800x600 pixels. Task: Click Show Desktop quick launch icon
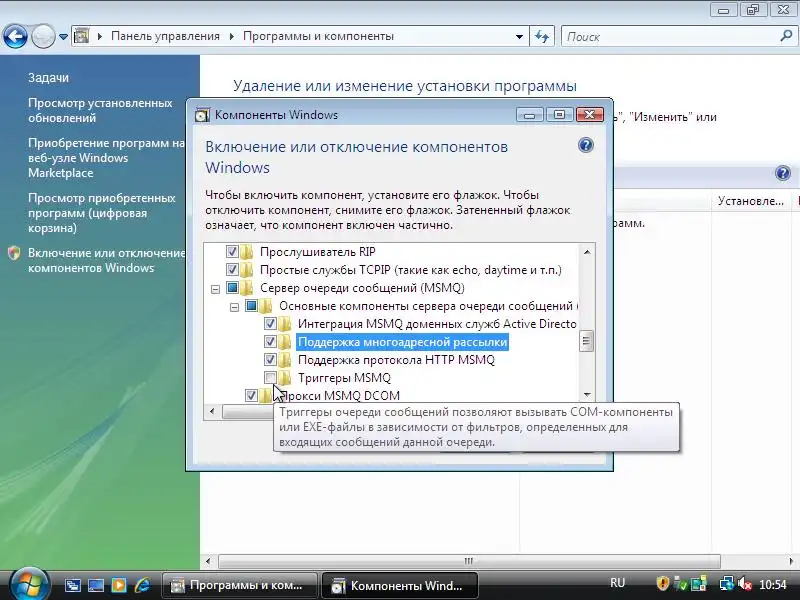click(x=72, y=585)
